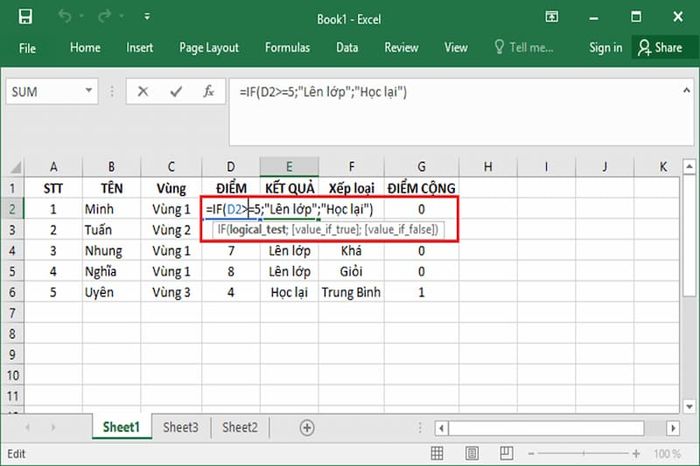Click the Redo arrow icon
This screenshot has height=466, width=700.
pos(104,17)
